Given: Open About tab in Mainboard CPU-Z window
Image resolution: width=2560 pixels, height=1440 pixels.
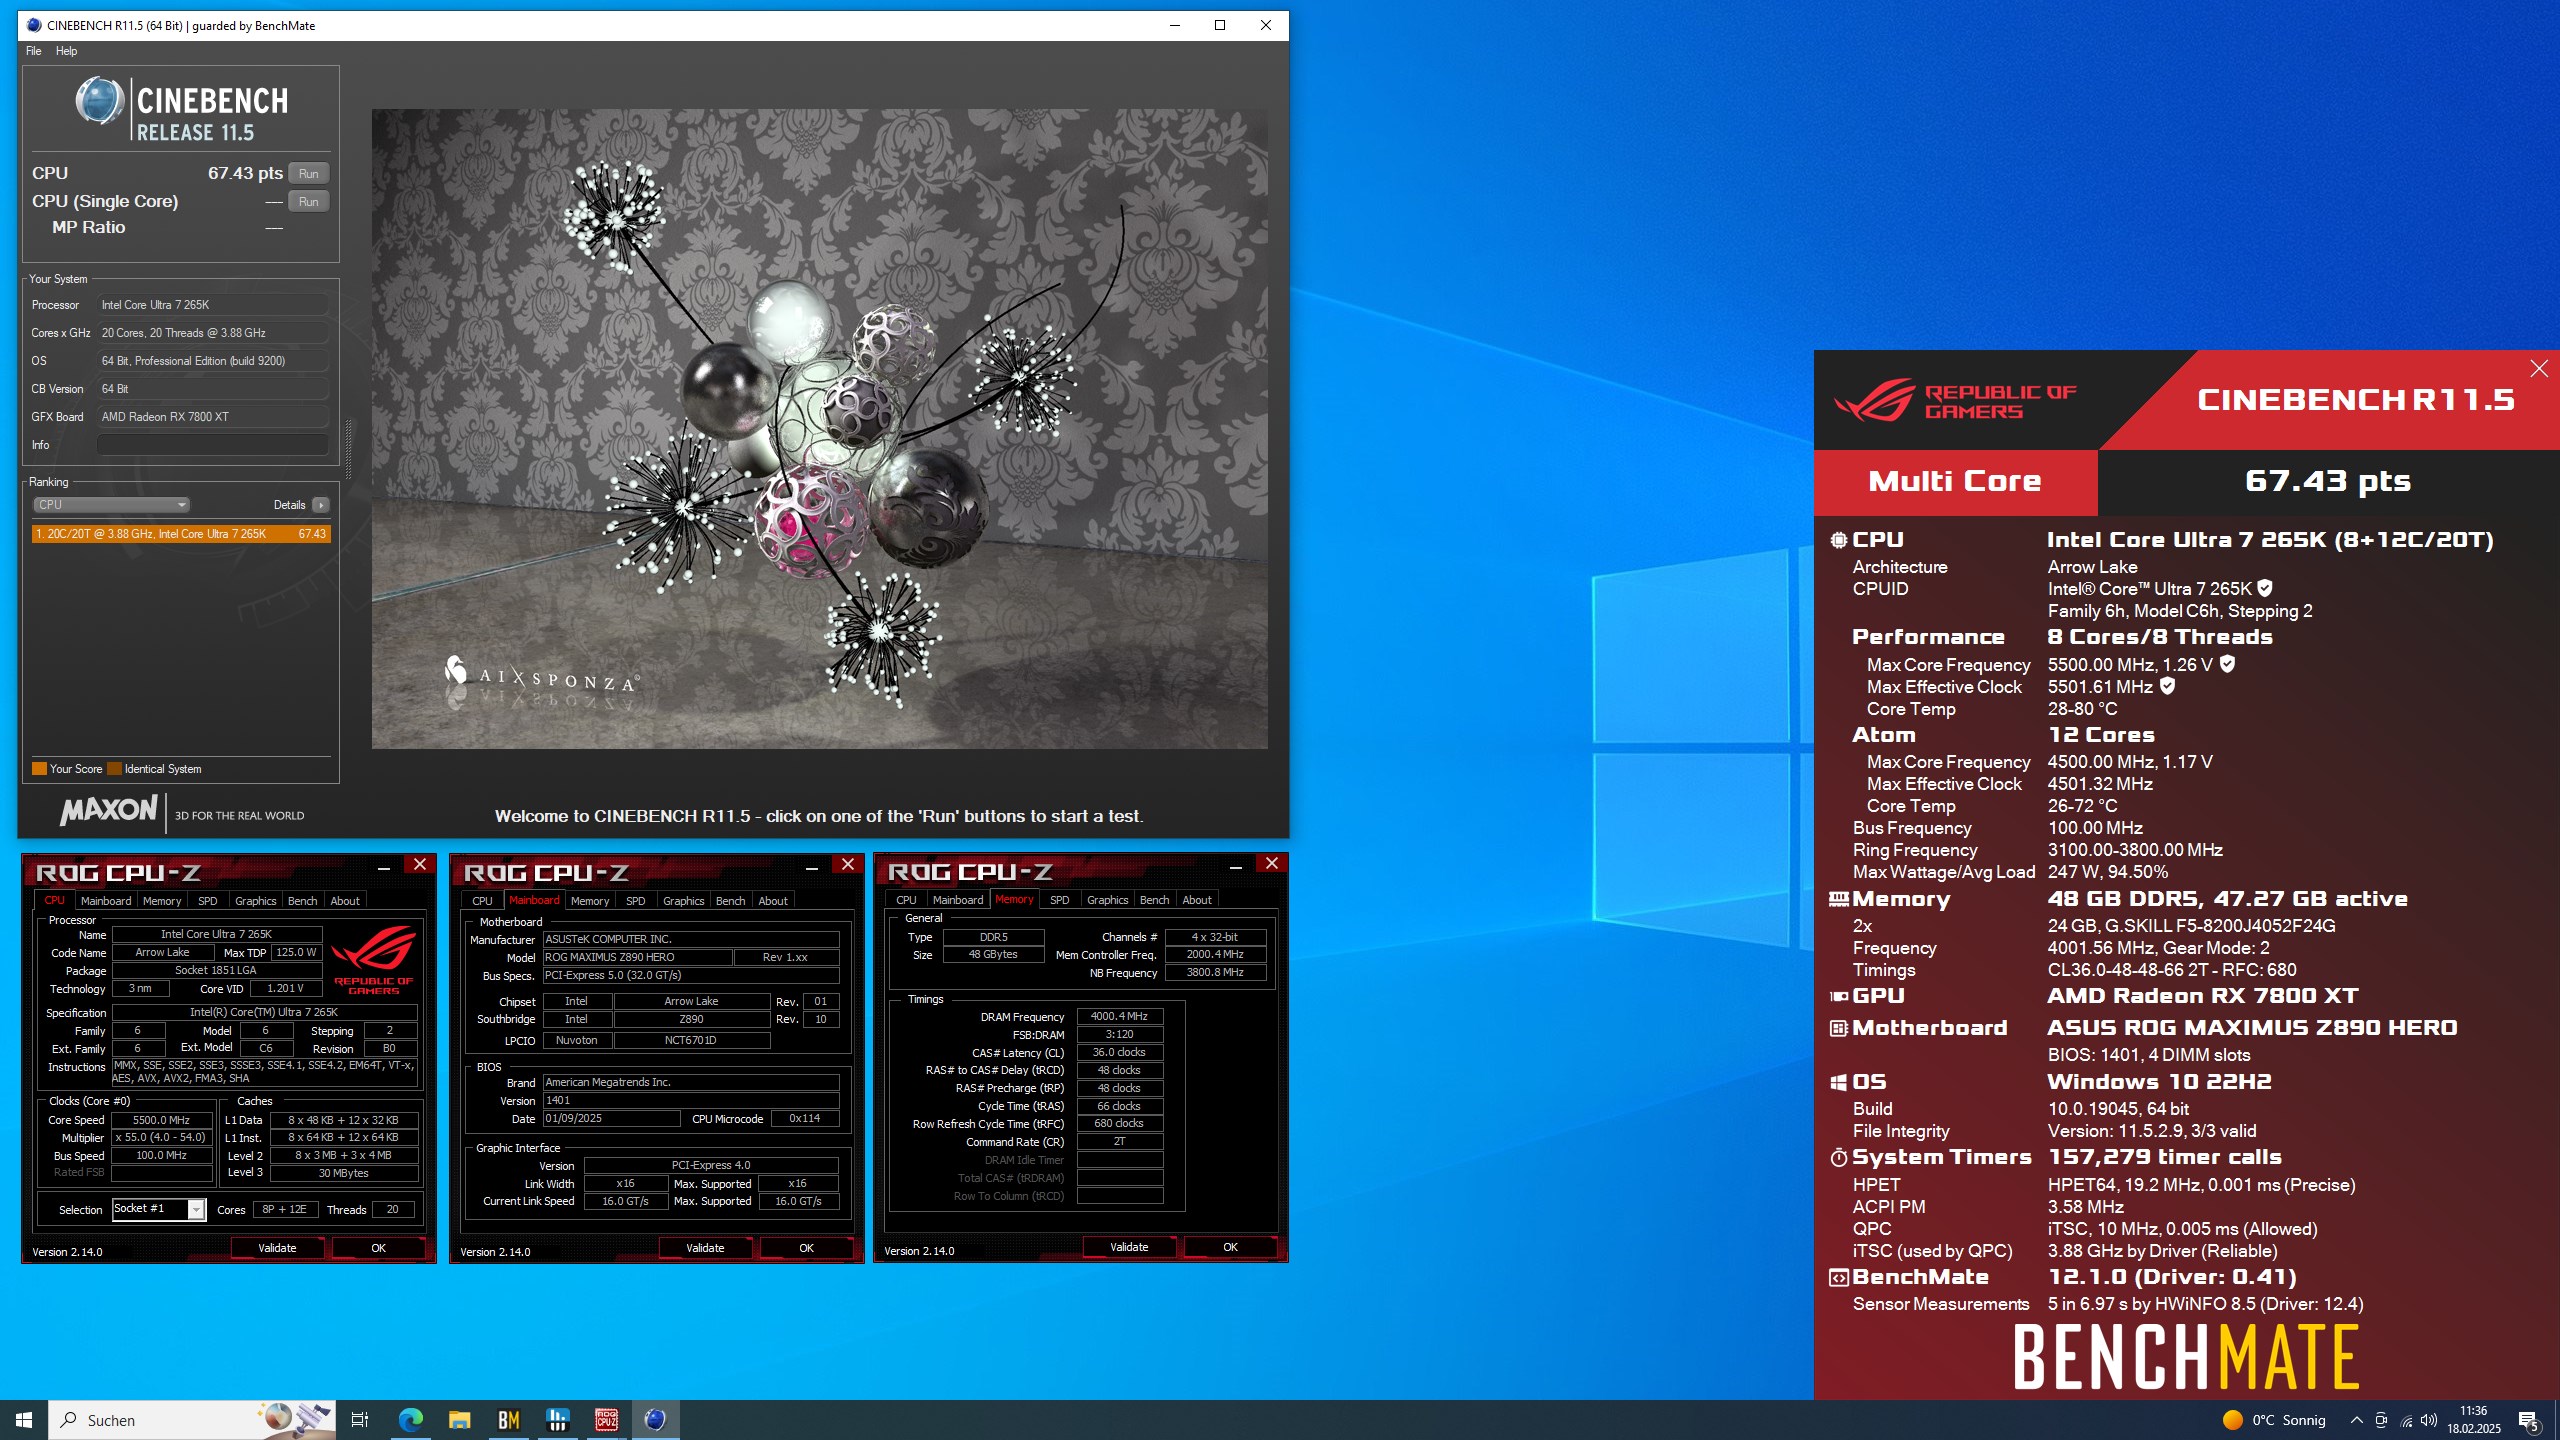Looking at the screenshot, I should [773, 900].
